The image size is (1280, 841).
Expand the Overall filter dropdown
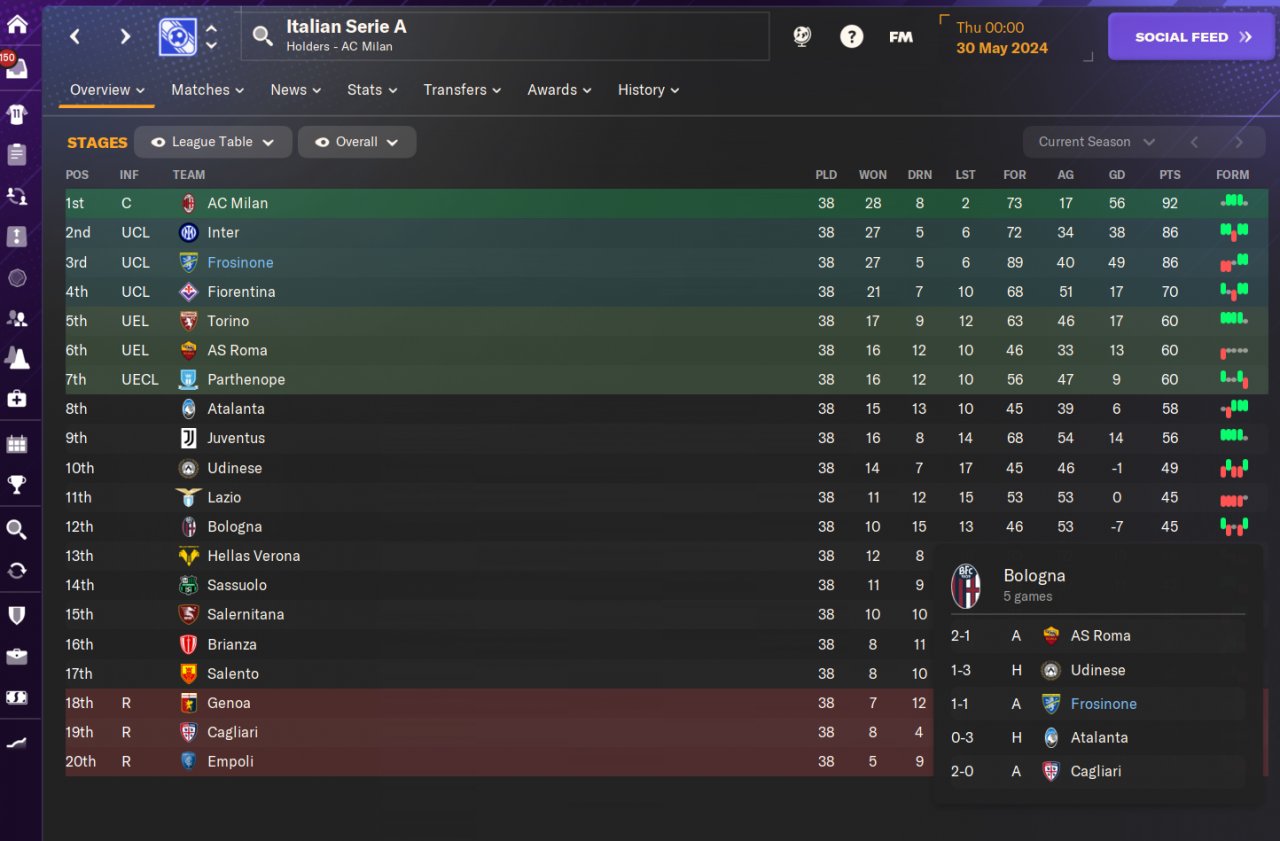pyautogui.click(x=357, y=142)
